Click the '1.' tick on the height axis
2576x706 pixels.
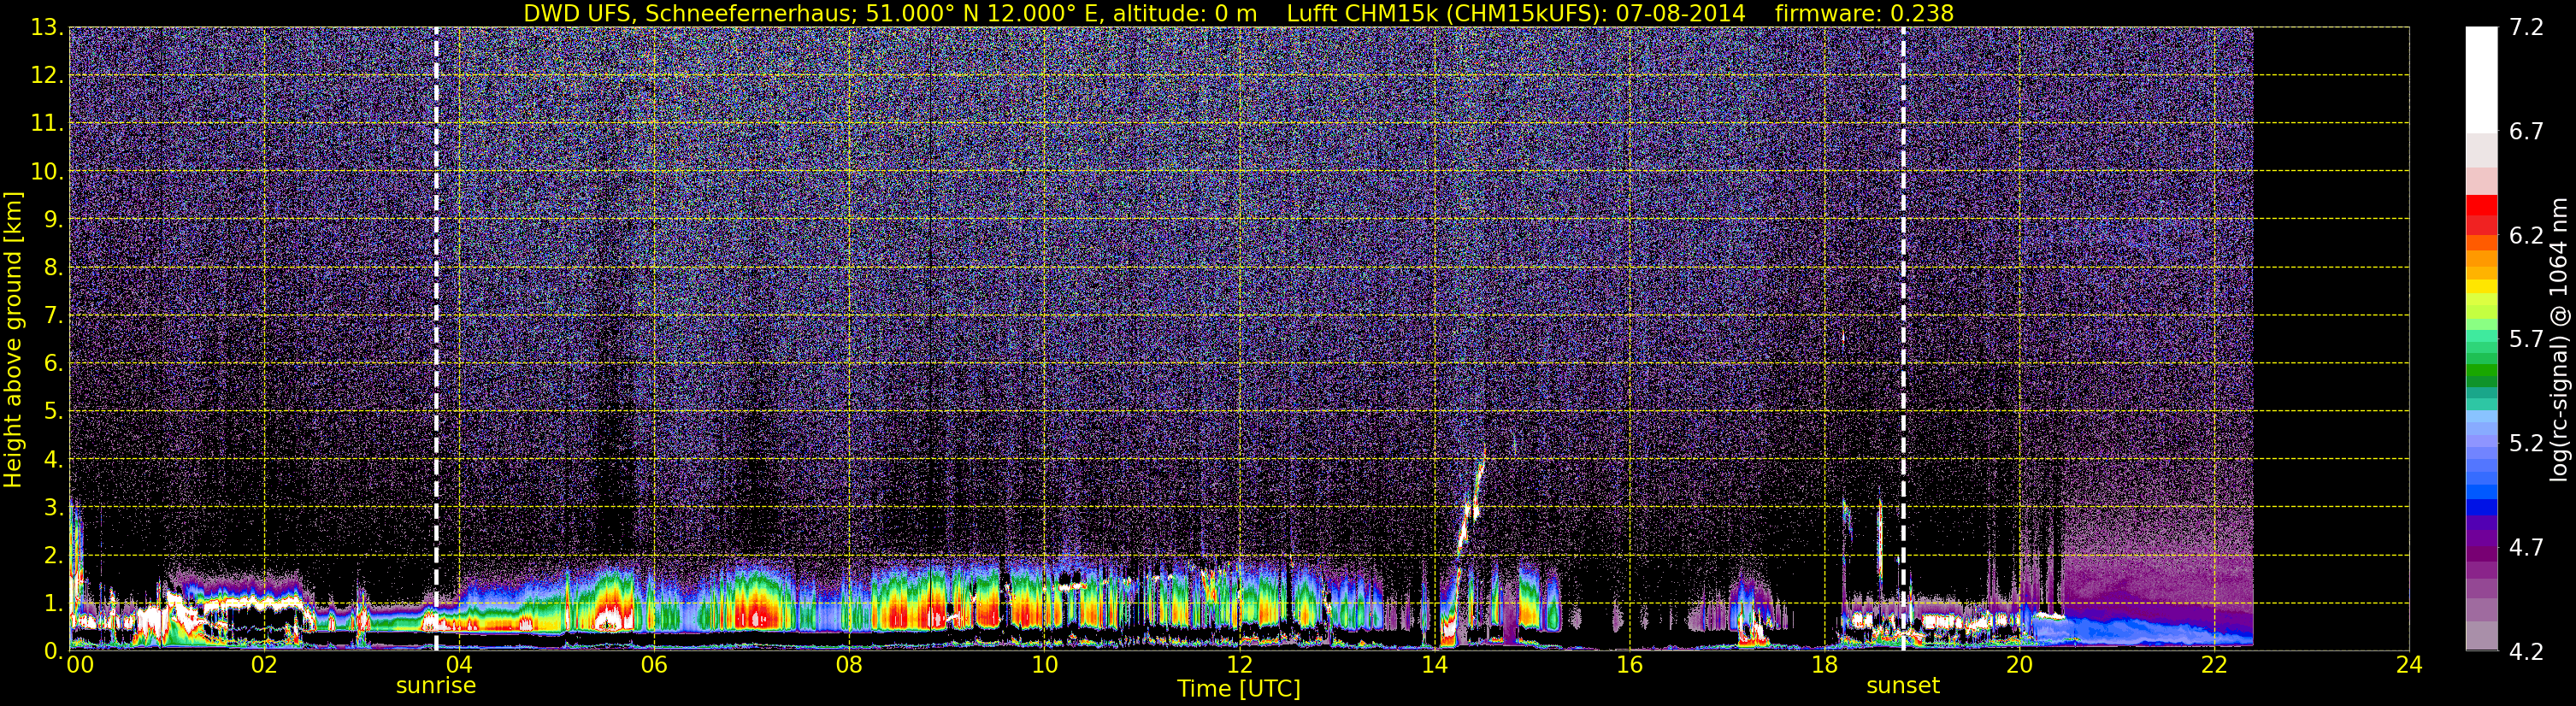(x=52, y=604)
